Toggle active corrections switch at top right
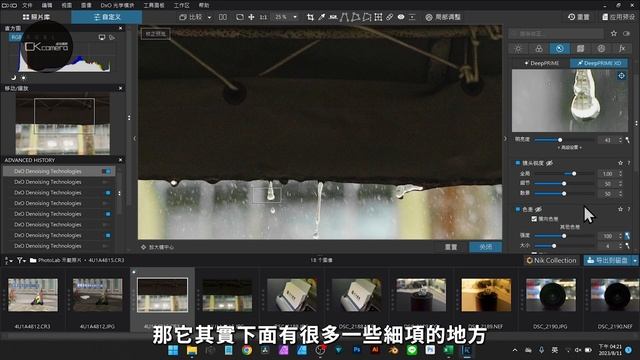640x360 pixels. click(627, 33)
